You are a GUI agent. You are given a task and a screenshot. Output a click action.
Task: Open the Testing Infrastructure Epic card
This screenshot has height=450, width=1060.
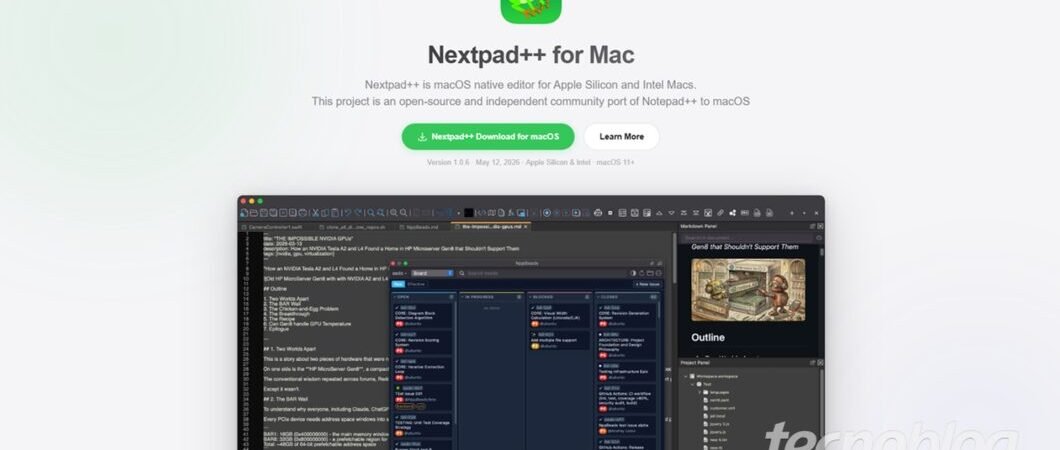coord(626,372)
